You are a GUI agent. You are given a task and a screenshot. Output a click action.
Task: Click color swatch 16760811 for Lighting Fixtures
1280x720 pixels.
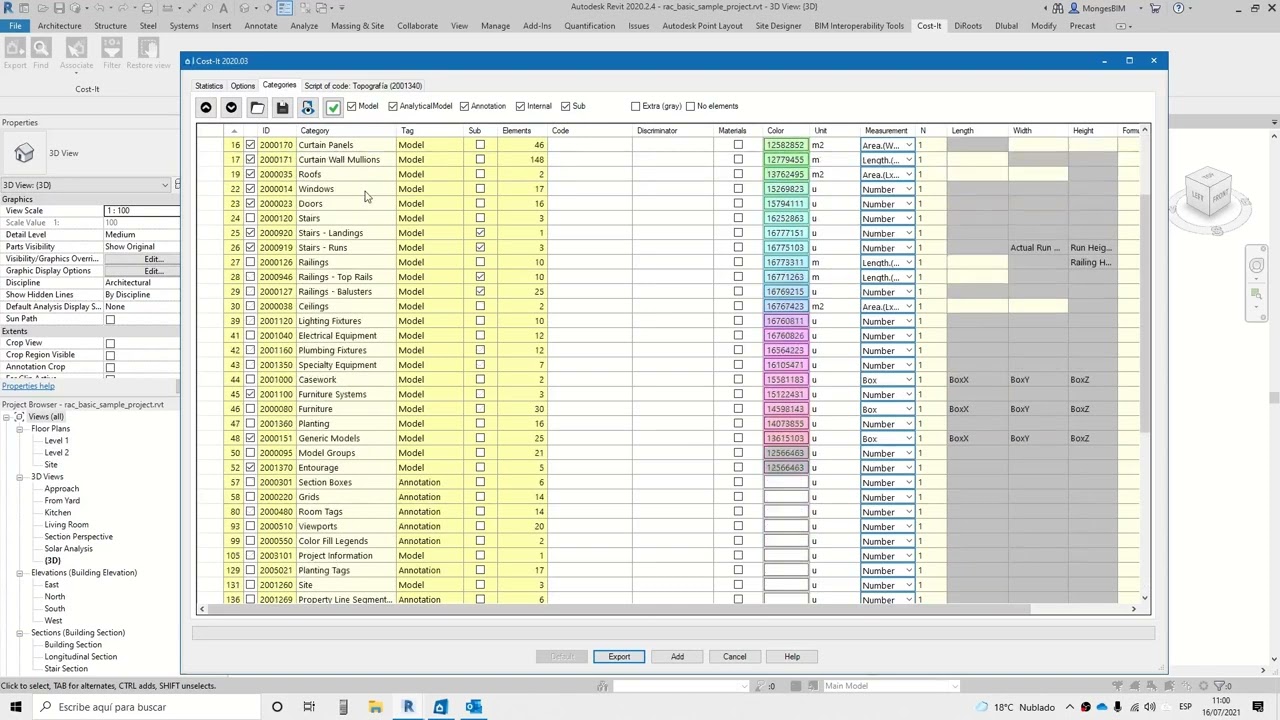point(785,321)
